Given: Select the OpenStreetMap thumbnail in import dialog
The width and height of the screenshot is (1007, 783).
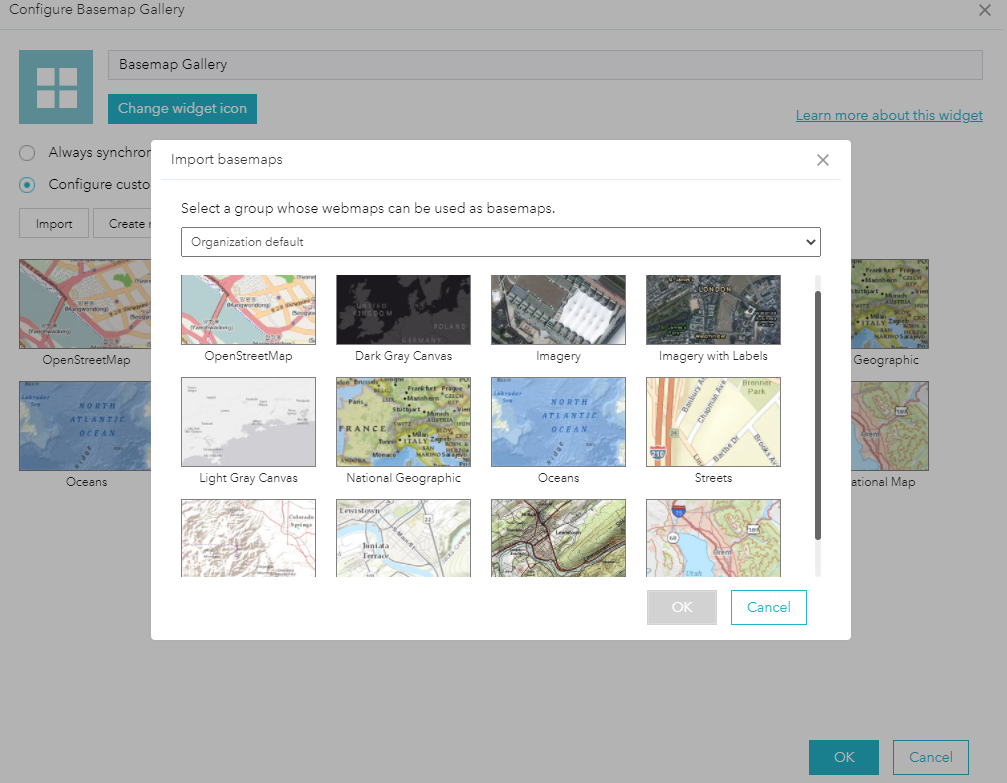Looking at the screenshot, I should click(x=248, y=309).
